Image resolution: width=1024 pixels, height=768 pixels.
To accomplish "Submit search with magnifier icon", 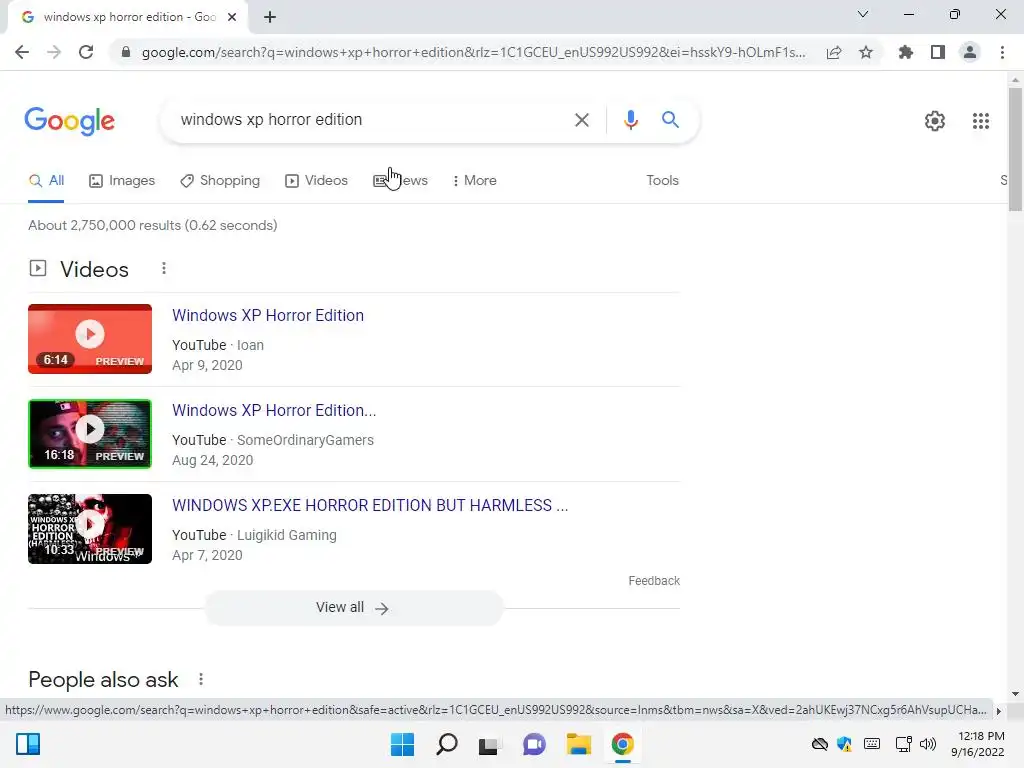I will coord(670,120).
